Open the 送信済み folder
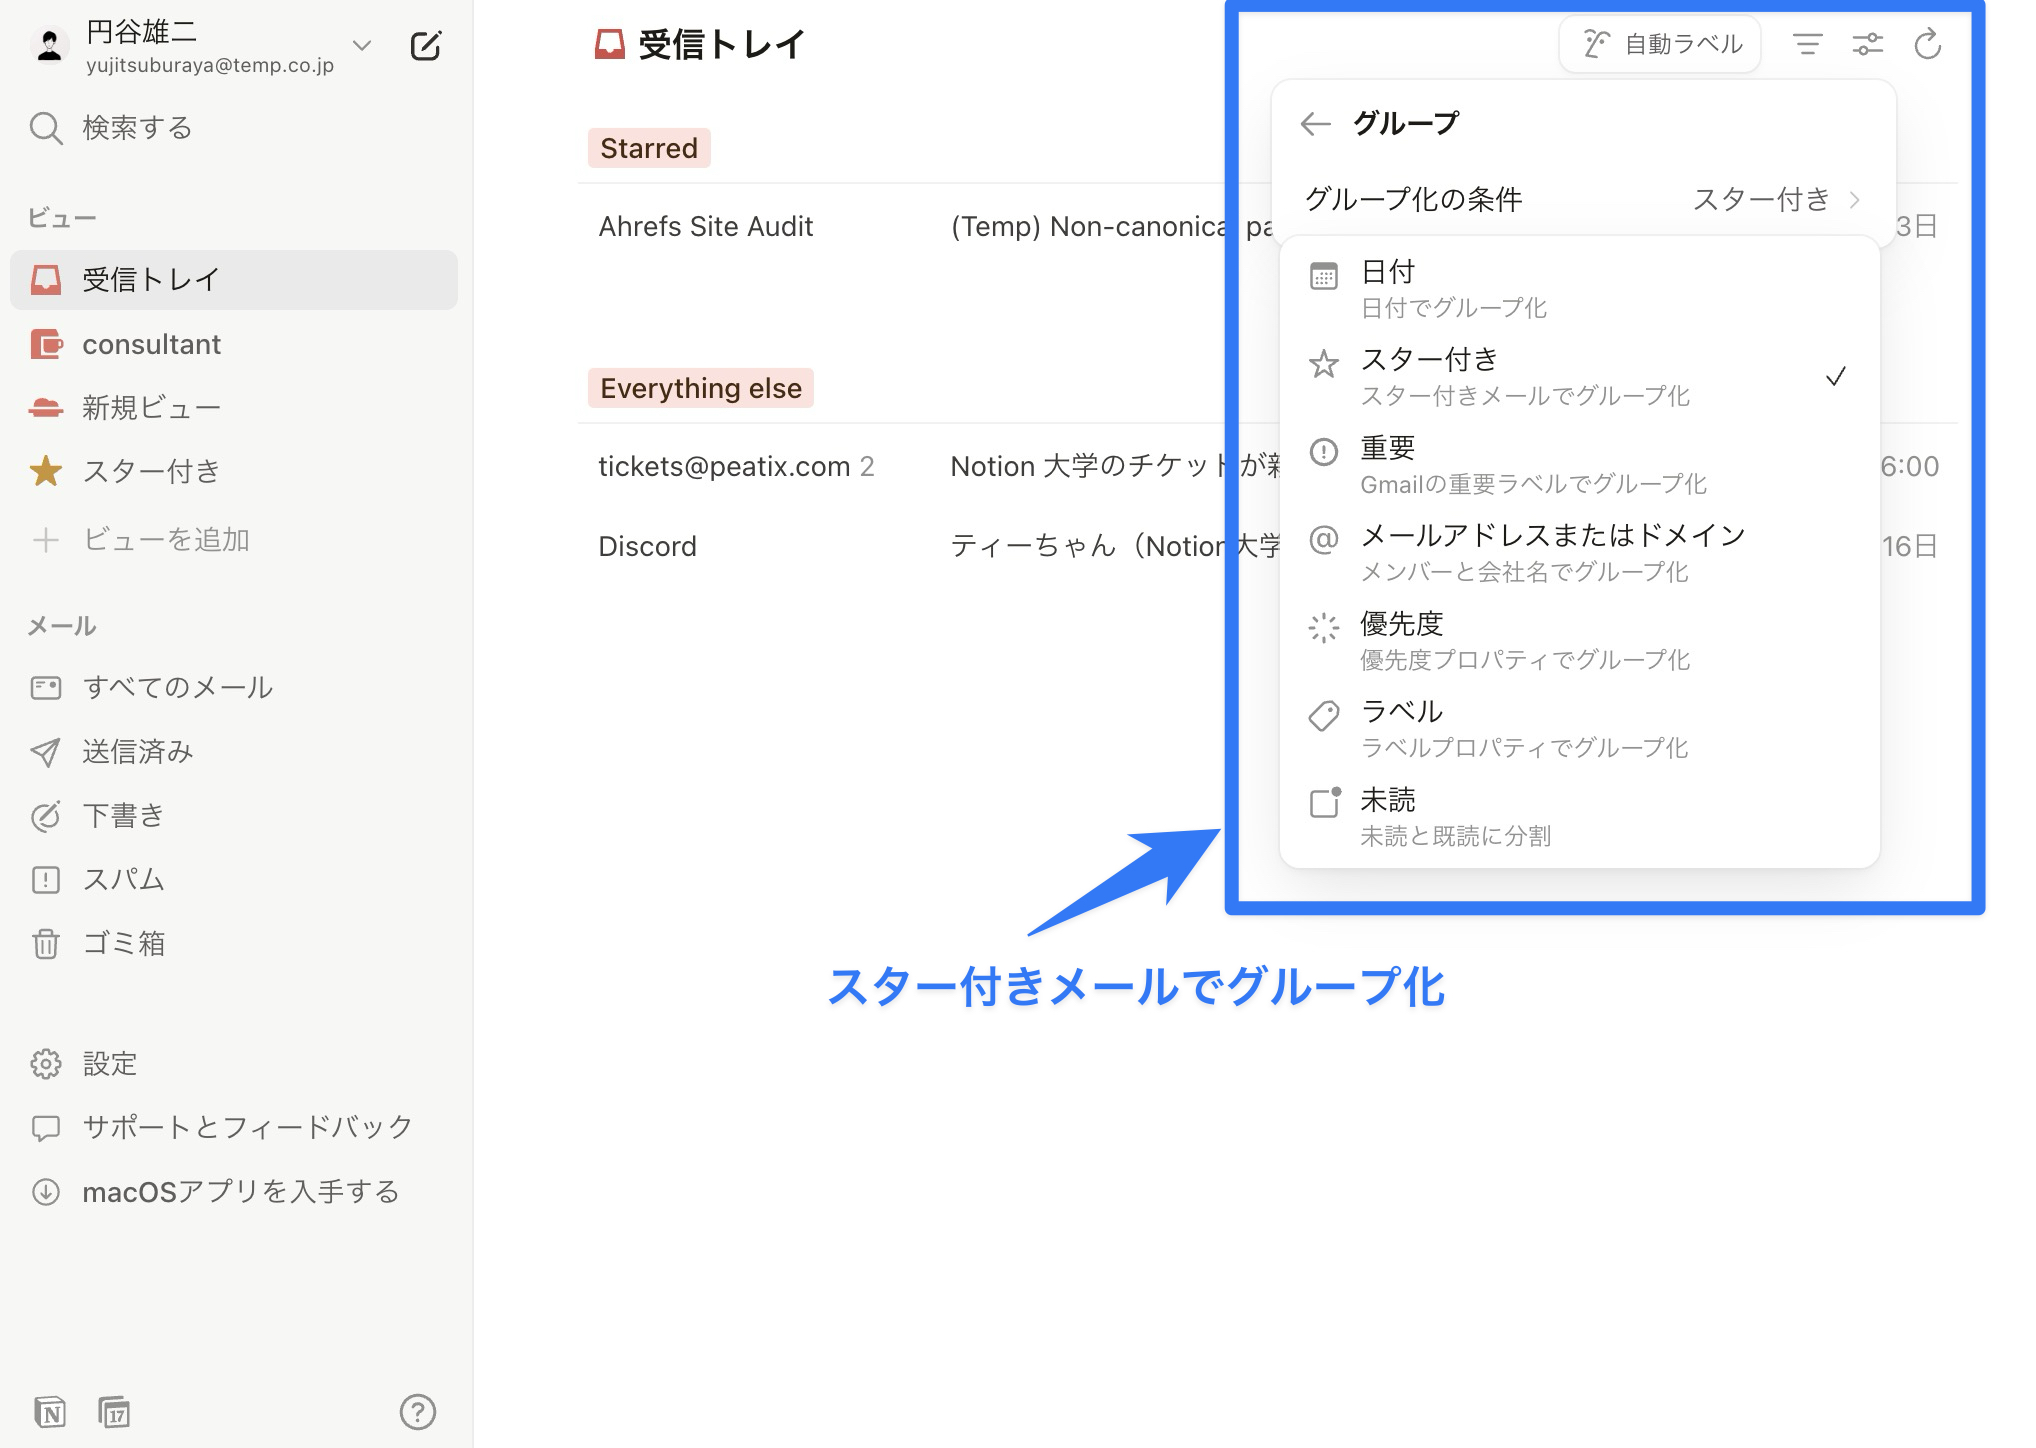2036x1448 pixels. pyautogui.click(x=234, y=751)
